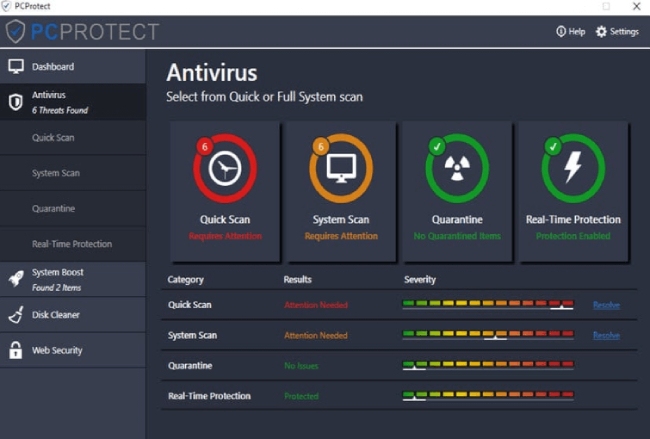Open Quick Scan sidebar sub-item

coord(73,138)
